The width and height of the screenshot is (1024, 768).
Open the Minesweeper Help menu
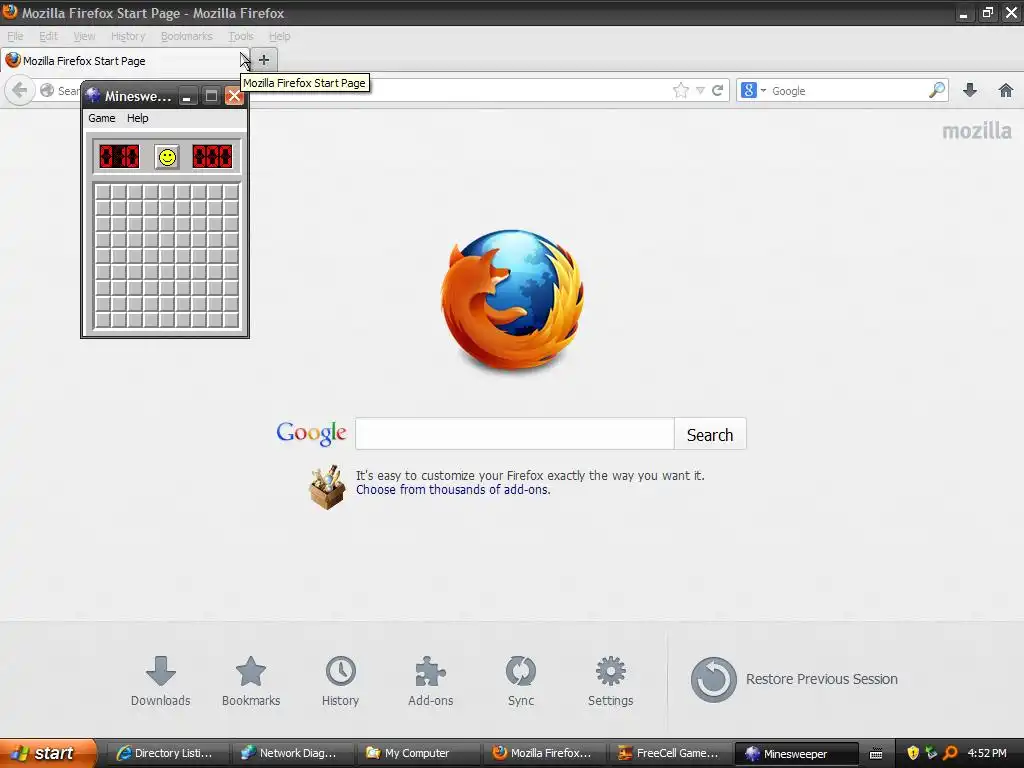[x=138, y=118]
